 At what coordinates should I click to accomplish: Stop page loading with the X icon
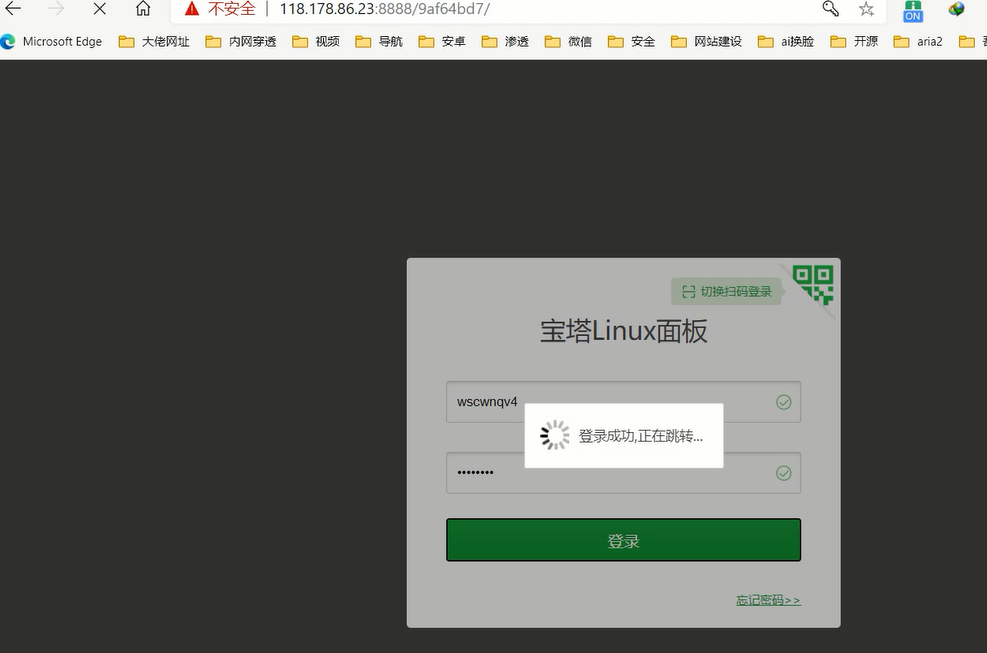click(x=99, y=9)
